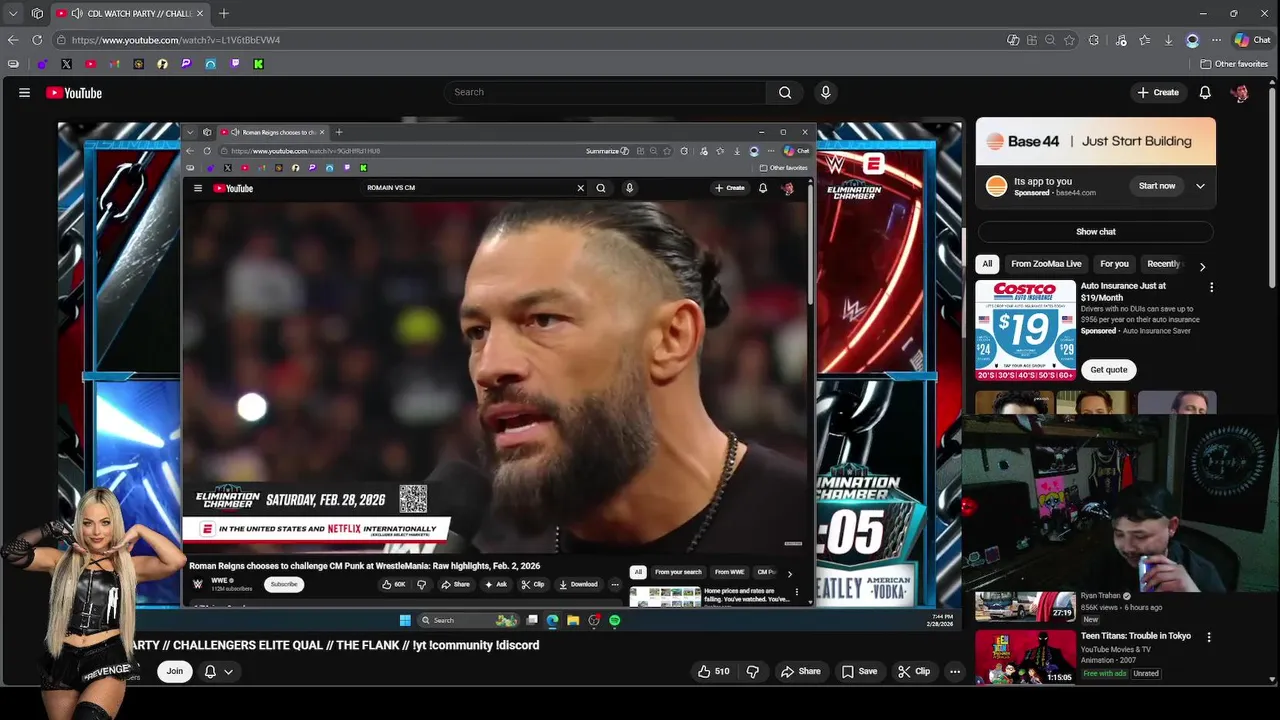Open the YouTube bookmark in favorites bar

pyautogui.click(x=90, y=64)
